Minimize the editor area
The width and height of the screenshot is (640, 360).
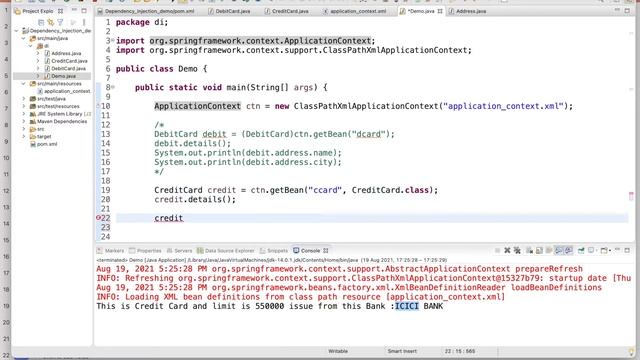[618, 10]
